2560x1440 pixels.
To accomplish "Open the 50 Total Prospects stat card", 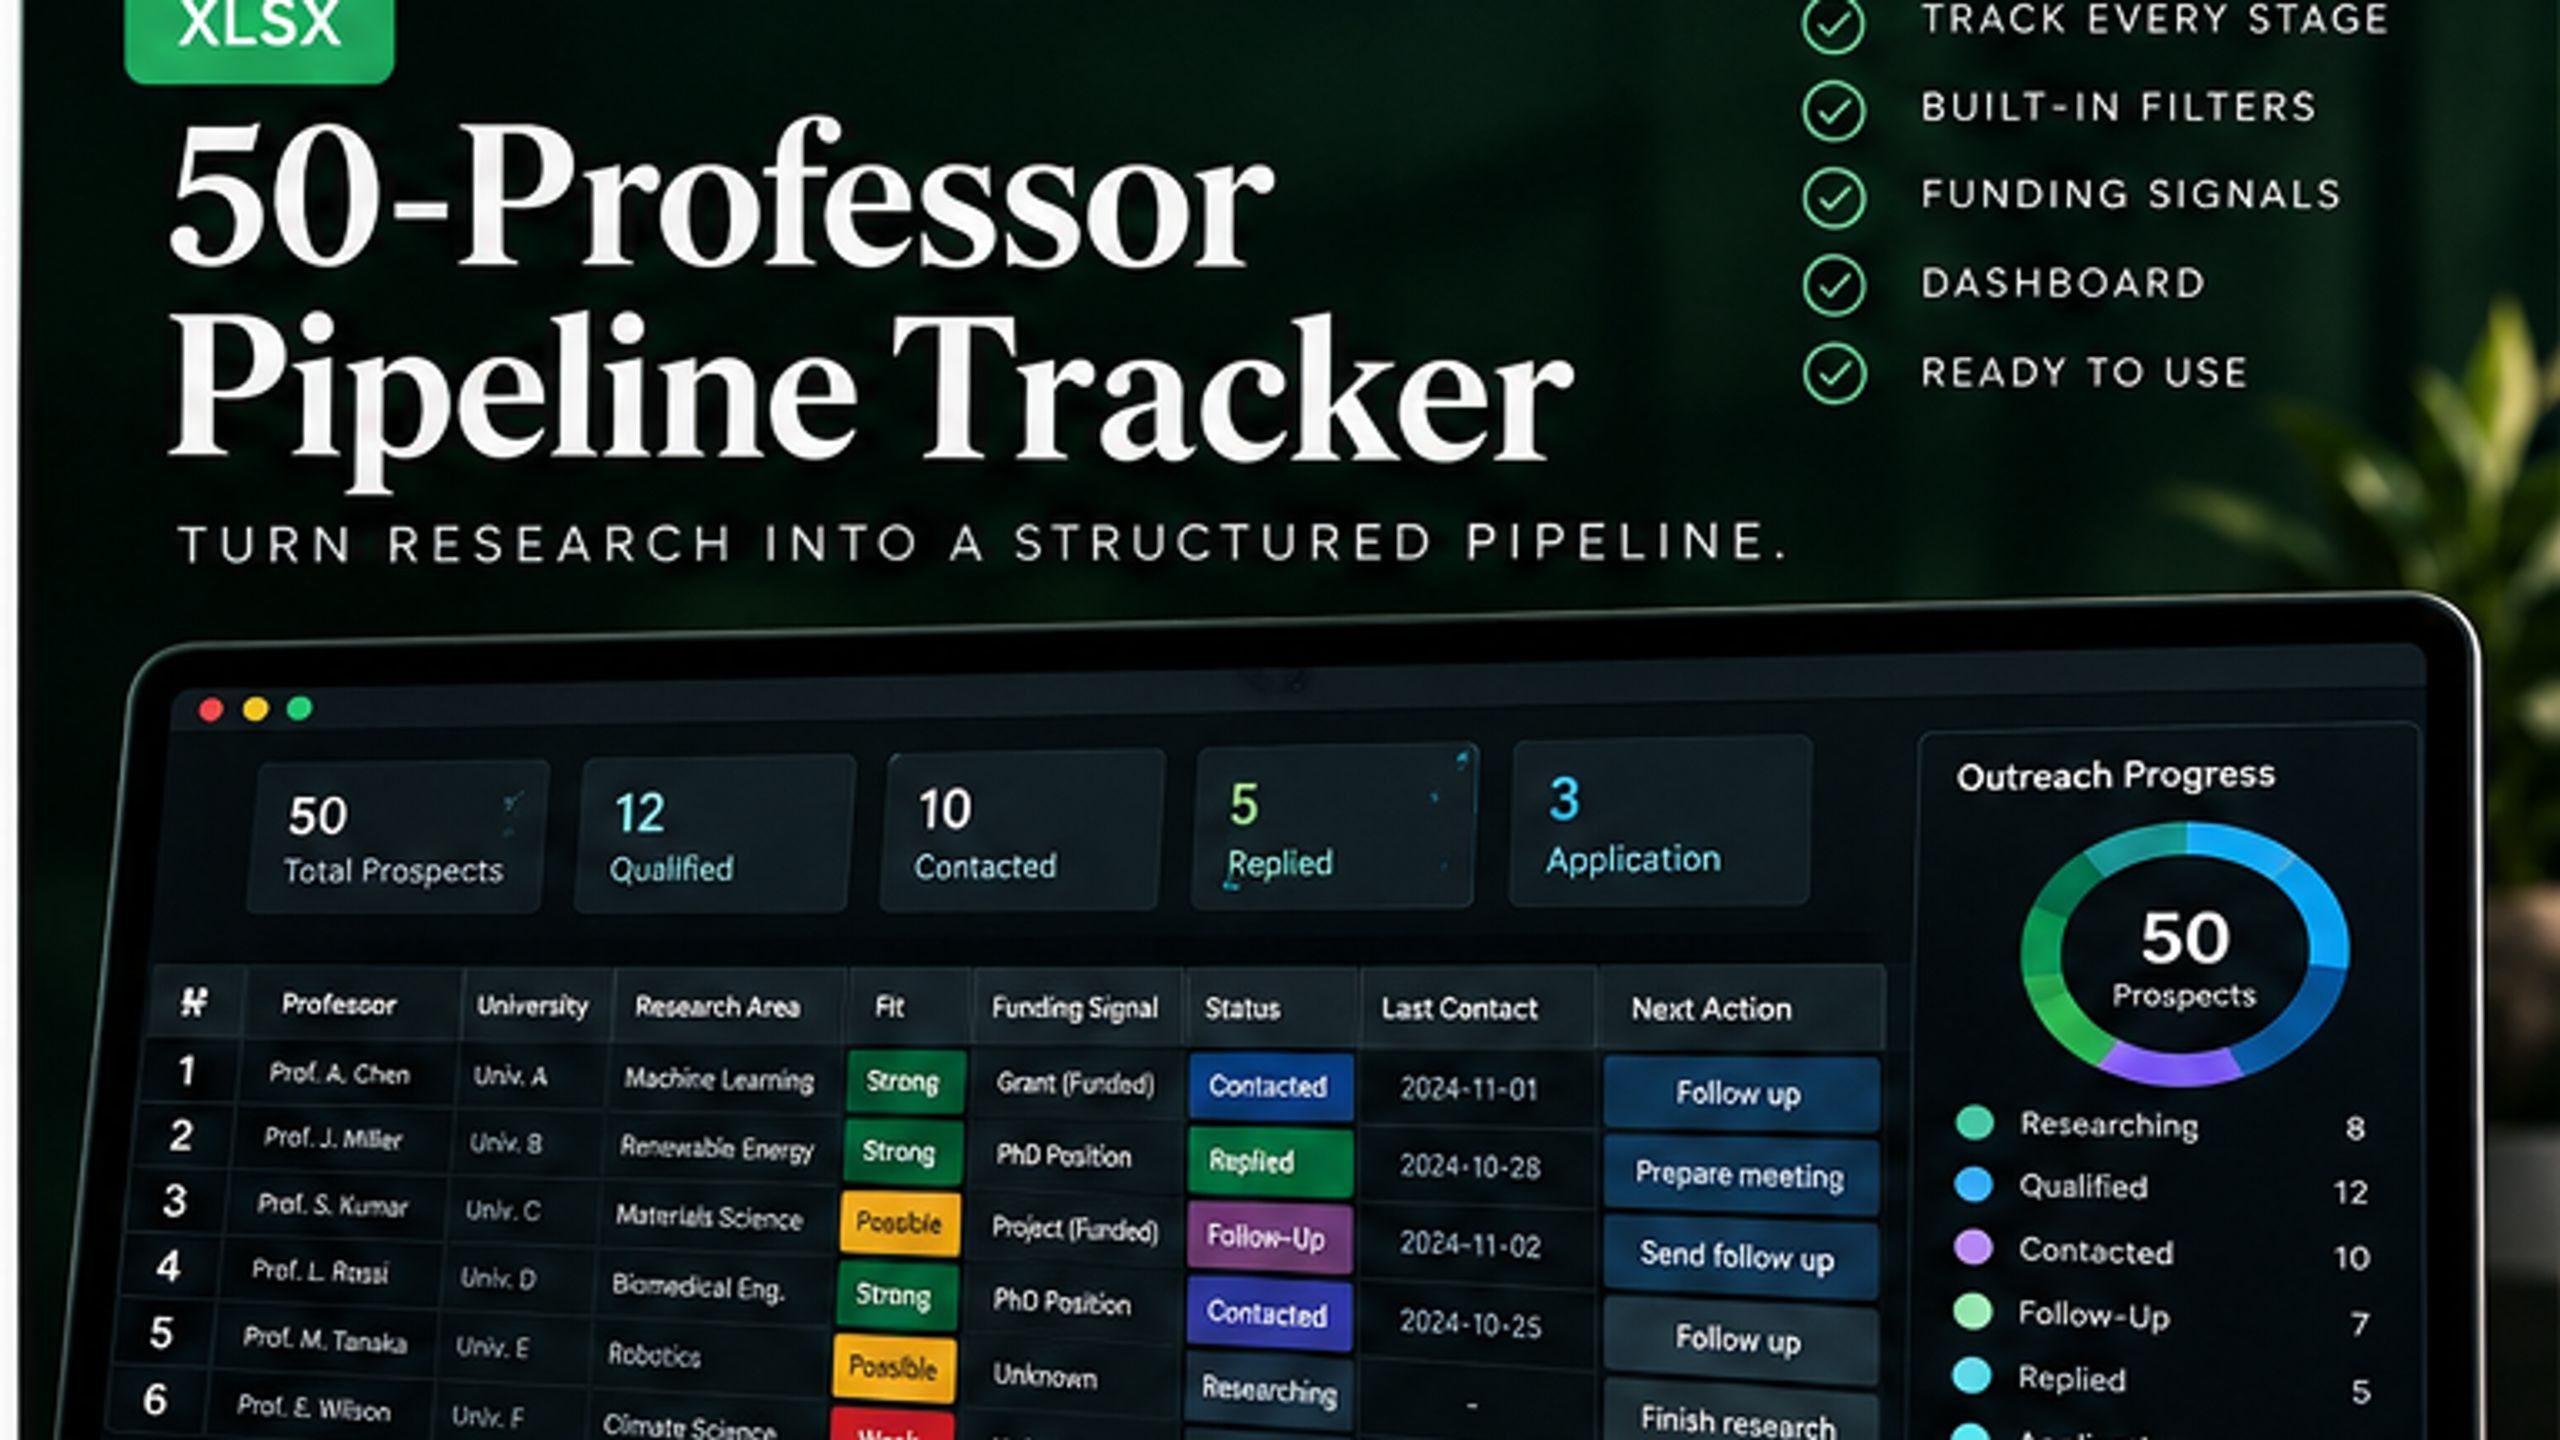I will click(396, 838).
